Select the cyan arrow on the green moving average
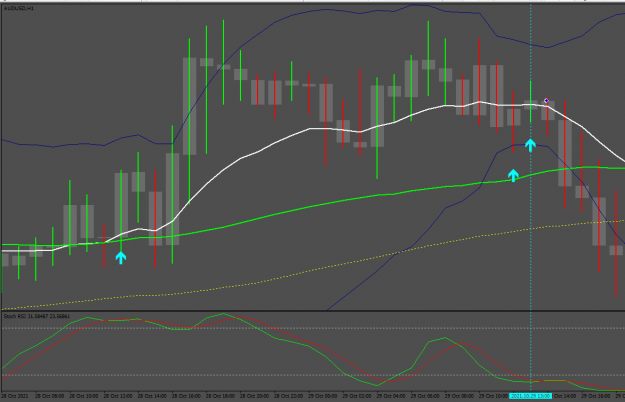 click(x=513, y=175)
